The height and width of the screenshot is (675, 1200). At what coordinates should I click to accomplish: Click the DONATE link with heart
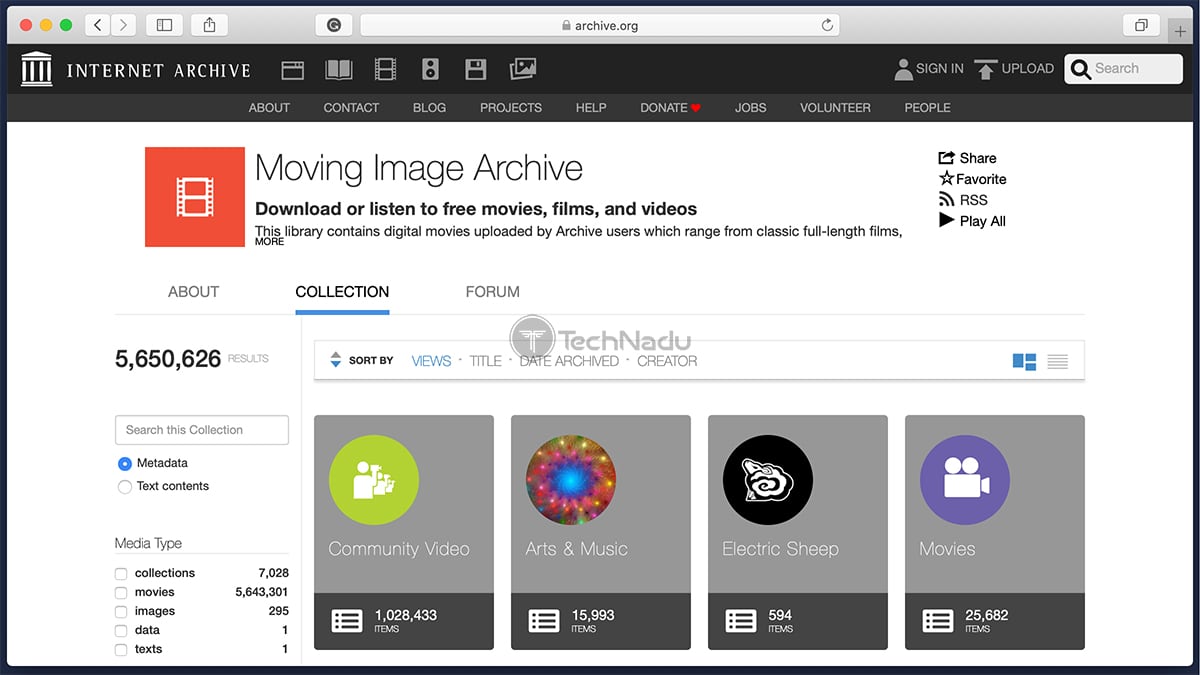pos(671,107)
